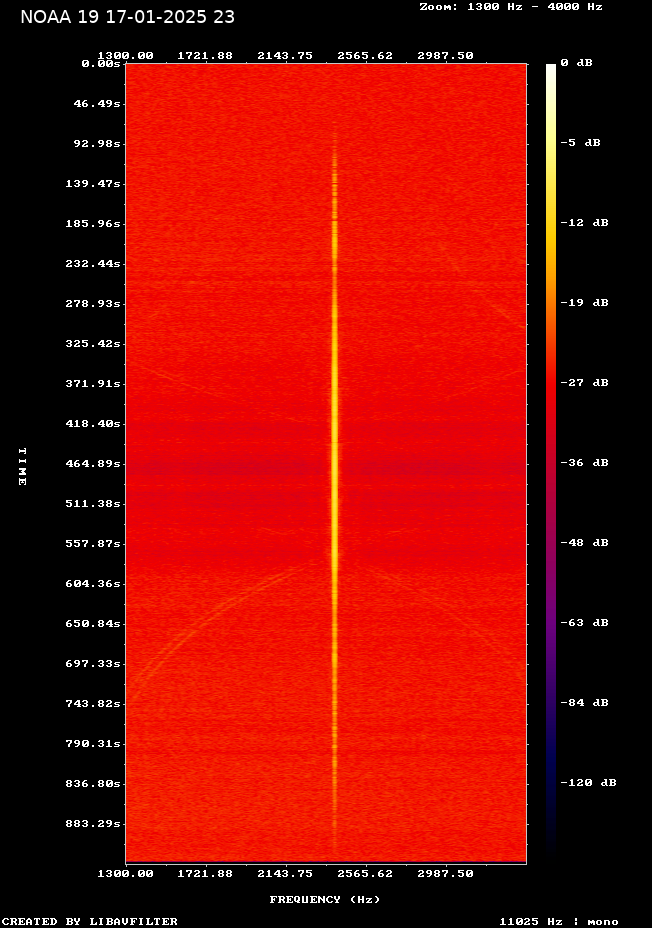This screenshot has width=652, height=928.
Task: Click the '11025 Hz : mono' audio info
Action: coord(559,921)
